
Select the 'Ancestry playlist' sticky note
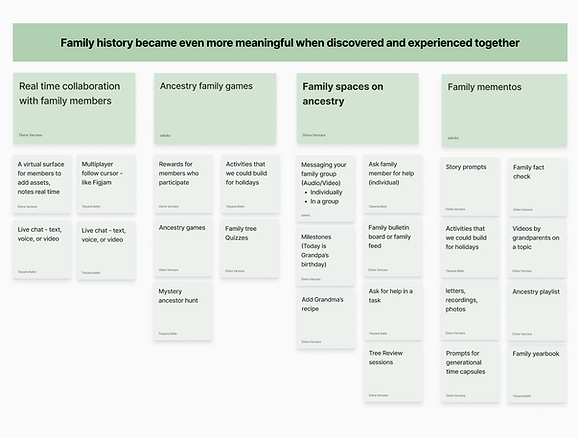pyautogui.click(x=537, y=311)
